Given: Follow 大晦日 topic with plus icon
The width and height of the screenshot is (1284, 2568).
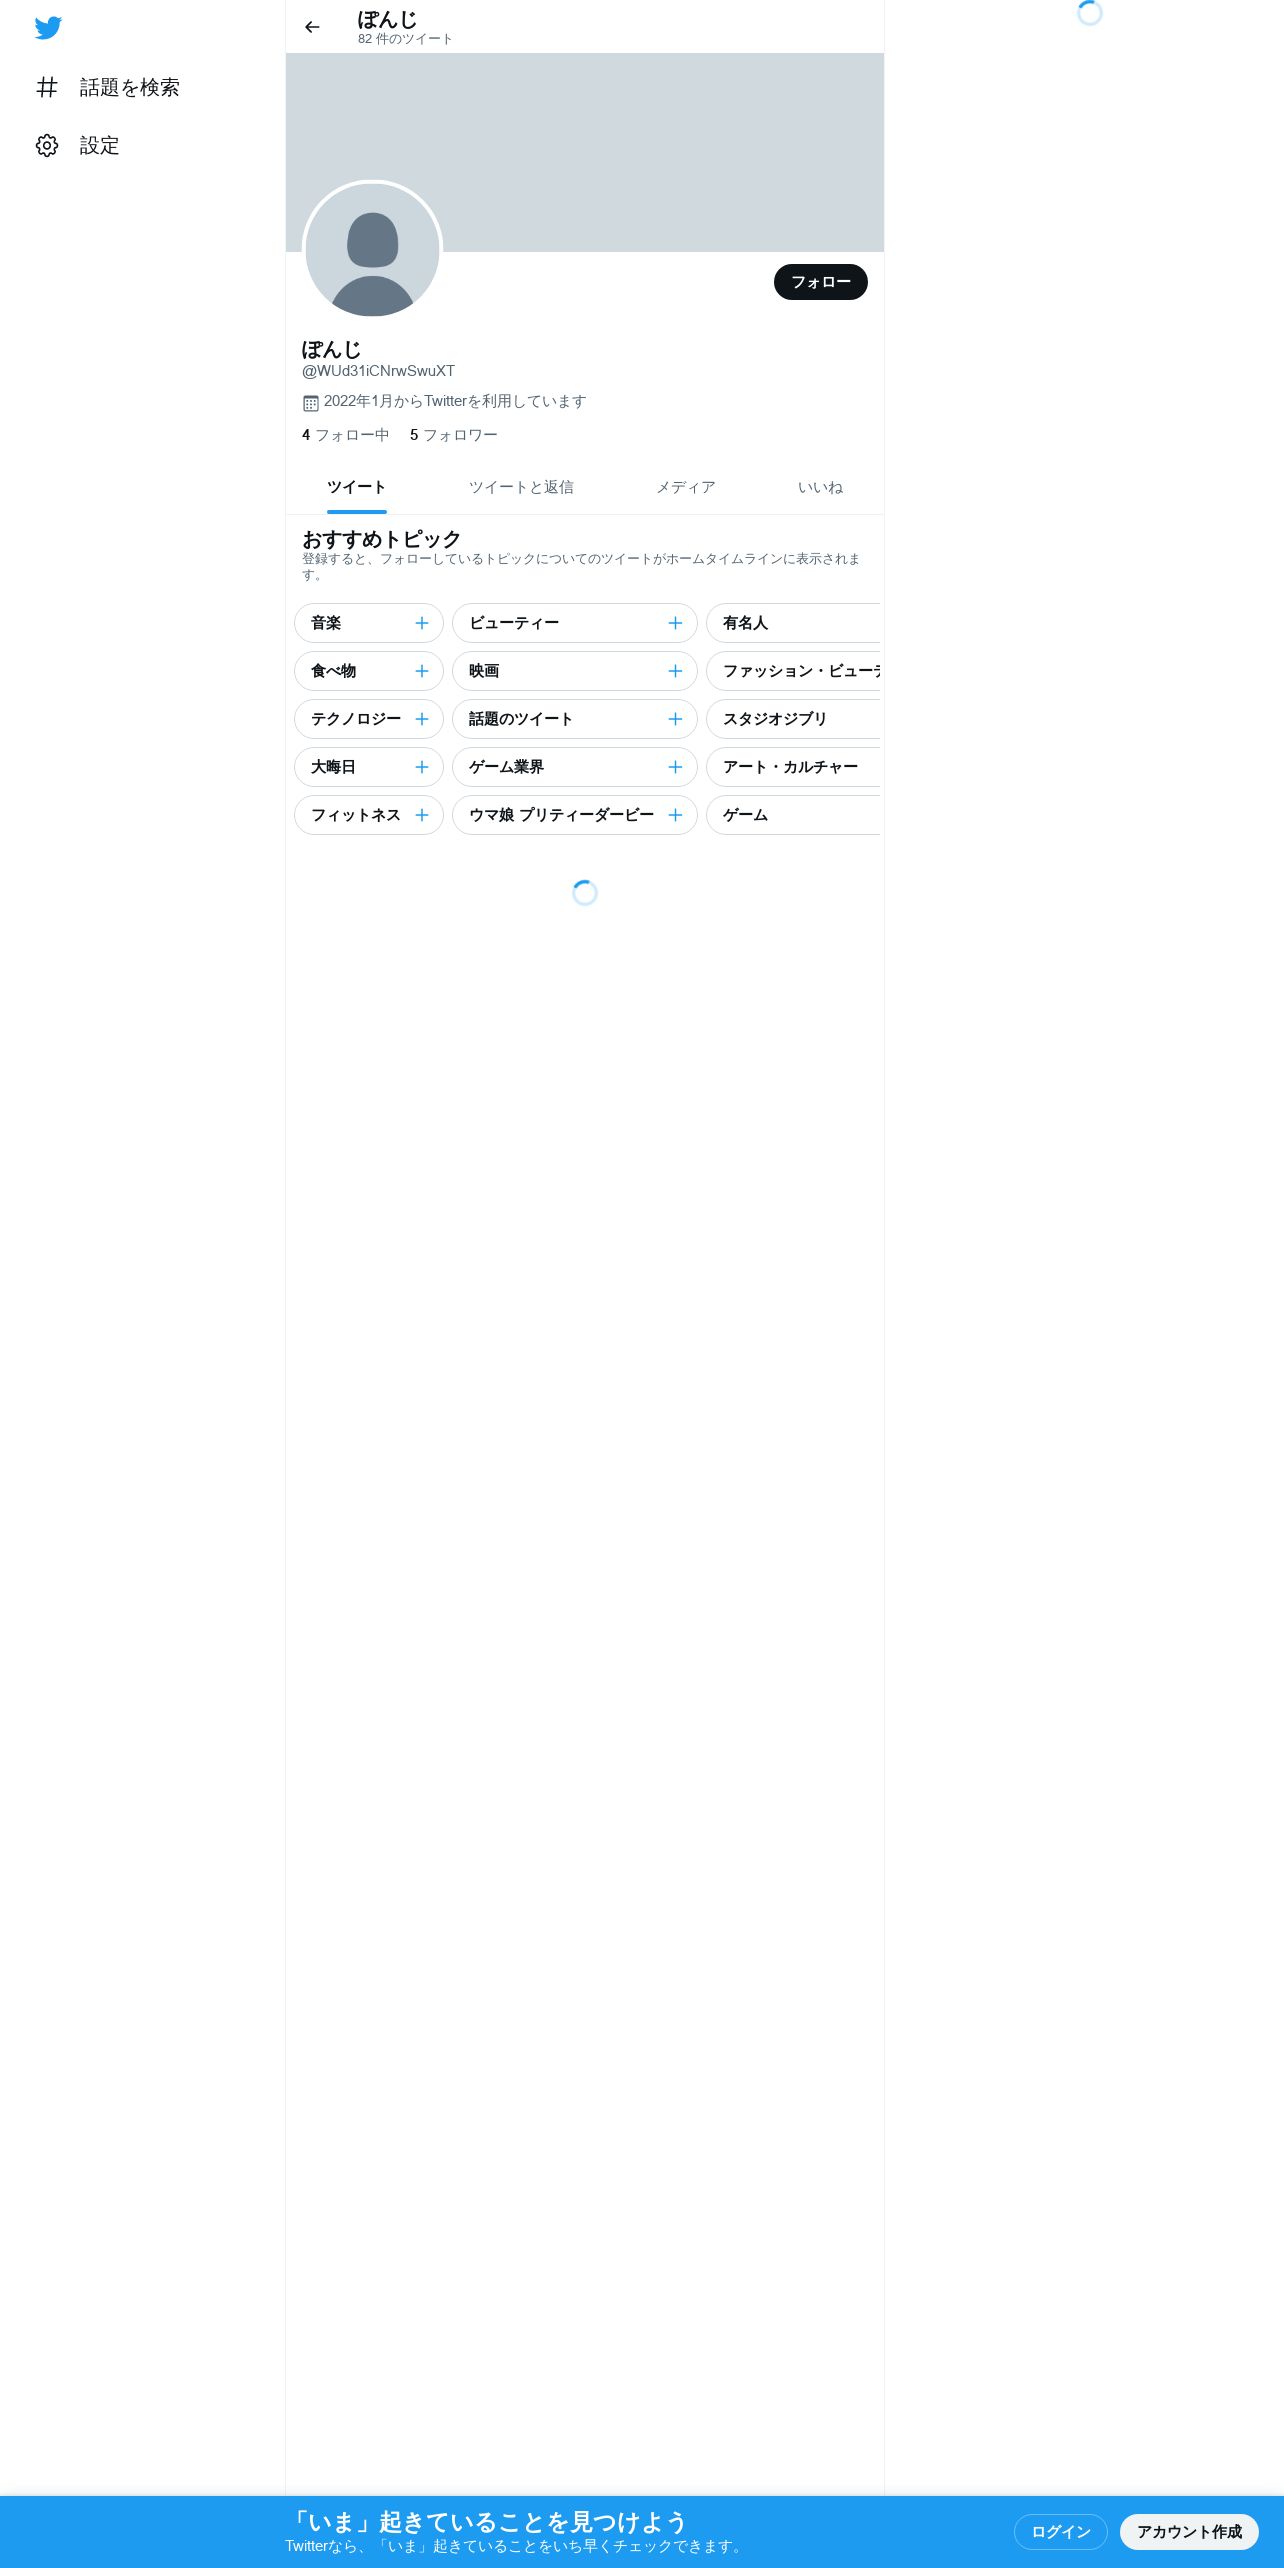Looking at the screenshot, I should 422,767.
